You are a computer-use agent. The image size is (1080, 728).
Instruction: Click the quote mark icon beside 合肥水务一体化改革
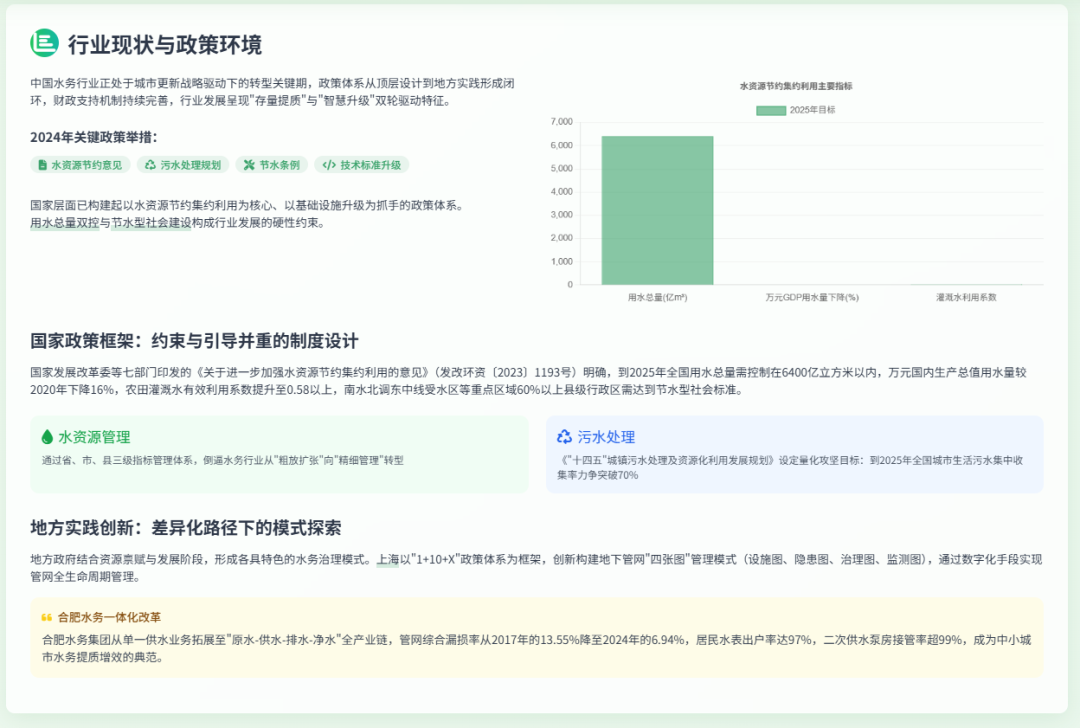click(x=47, y=618)
